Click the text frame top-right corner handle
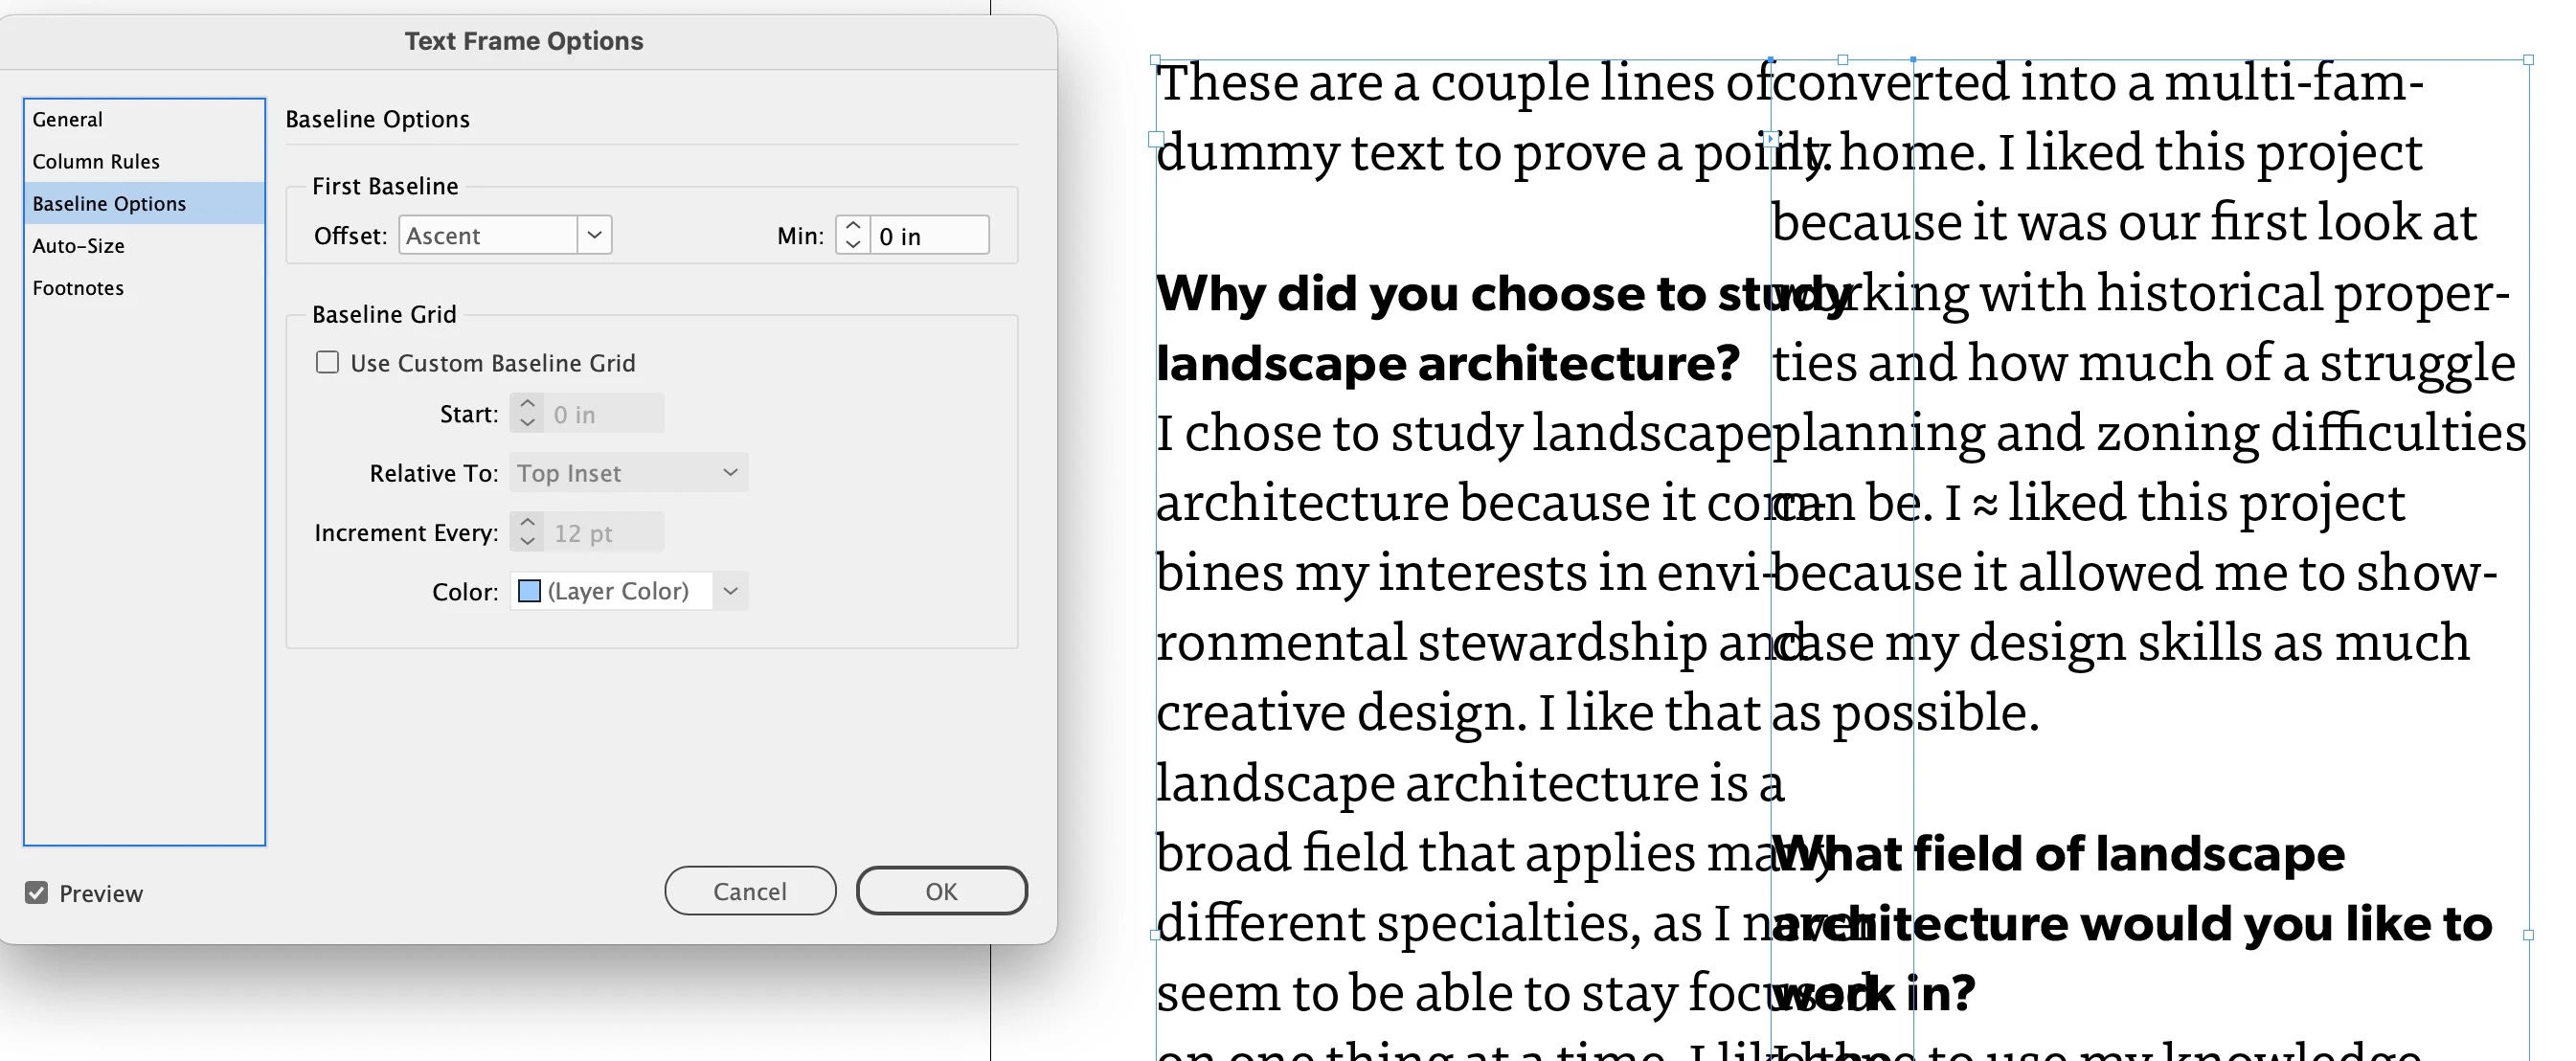The width and height of the screenshot is (2576, 1061). tap(2528, 60)
